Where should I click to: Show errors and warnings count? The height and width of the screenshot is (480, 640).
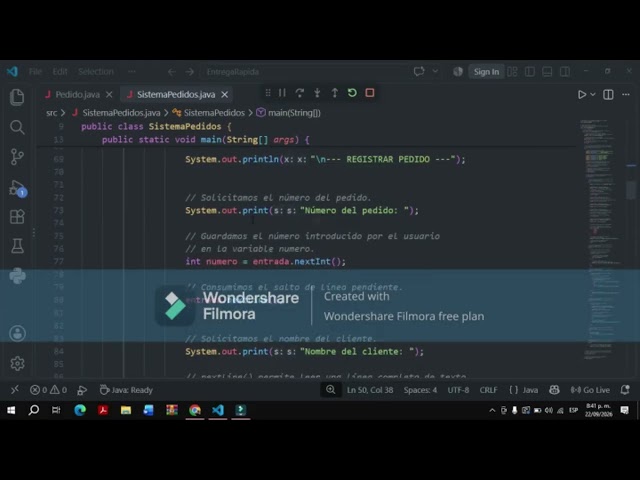(x=48, y=390)
